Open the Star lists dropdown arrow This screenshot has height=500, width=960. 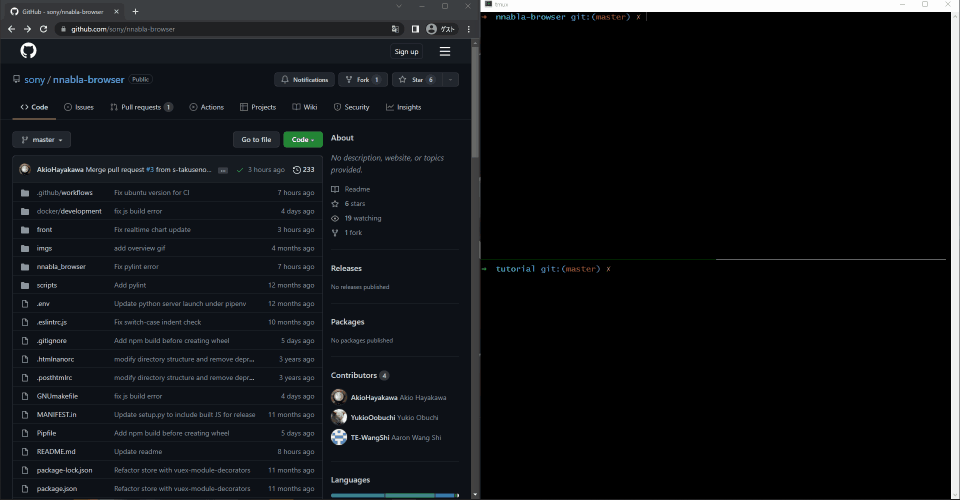(x=450, y=80)
